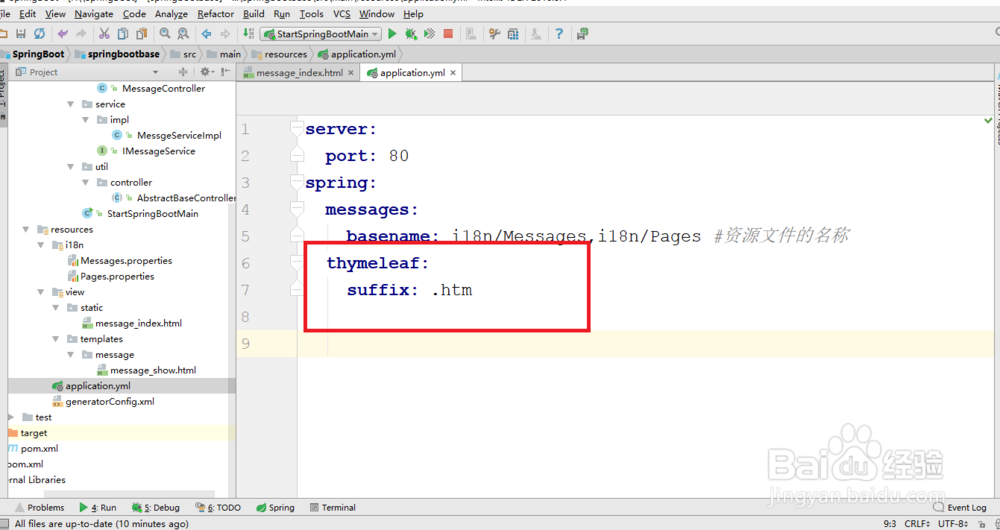Image resolution: width=1000 pixels, height=530 pixels.
Task: Toggle code fold for thymeleaf: line
Action: click(297, 262)
